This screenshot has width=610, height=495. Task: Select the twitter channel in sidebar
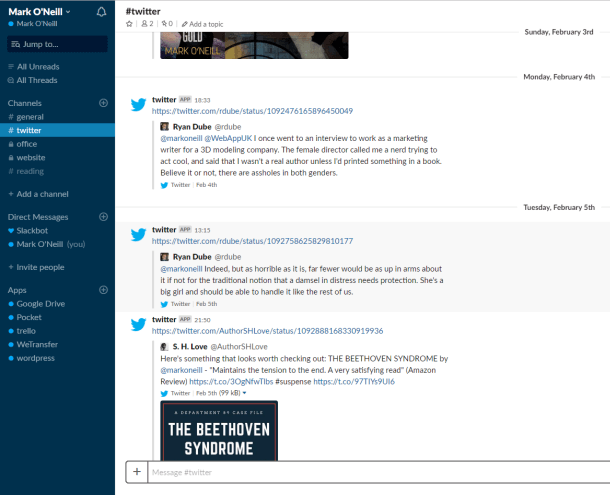coord(57,130)
